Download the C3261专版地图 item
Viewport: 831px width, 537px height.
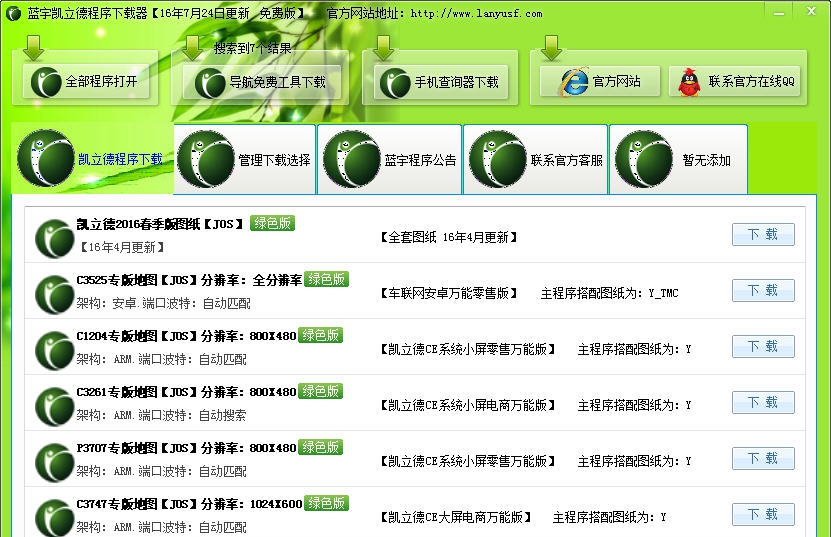coord(763,403)
